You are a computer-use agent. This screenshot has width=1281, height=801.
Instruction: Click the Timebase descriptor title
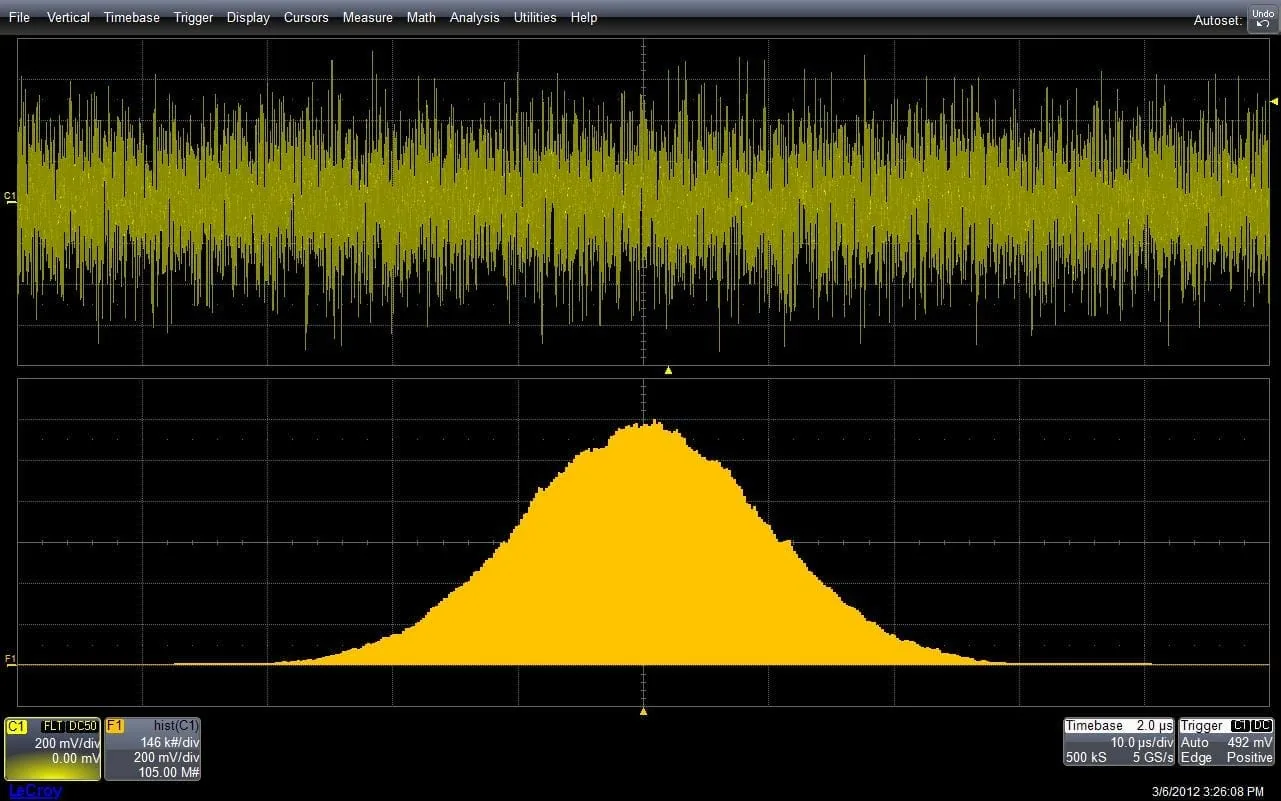click(x=1094, y=726)
